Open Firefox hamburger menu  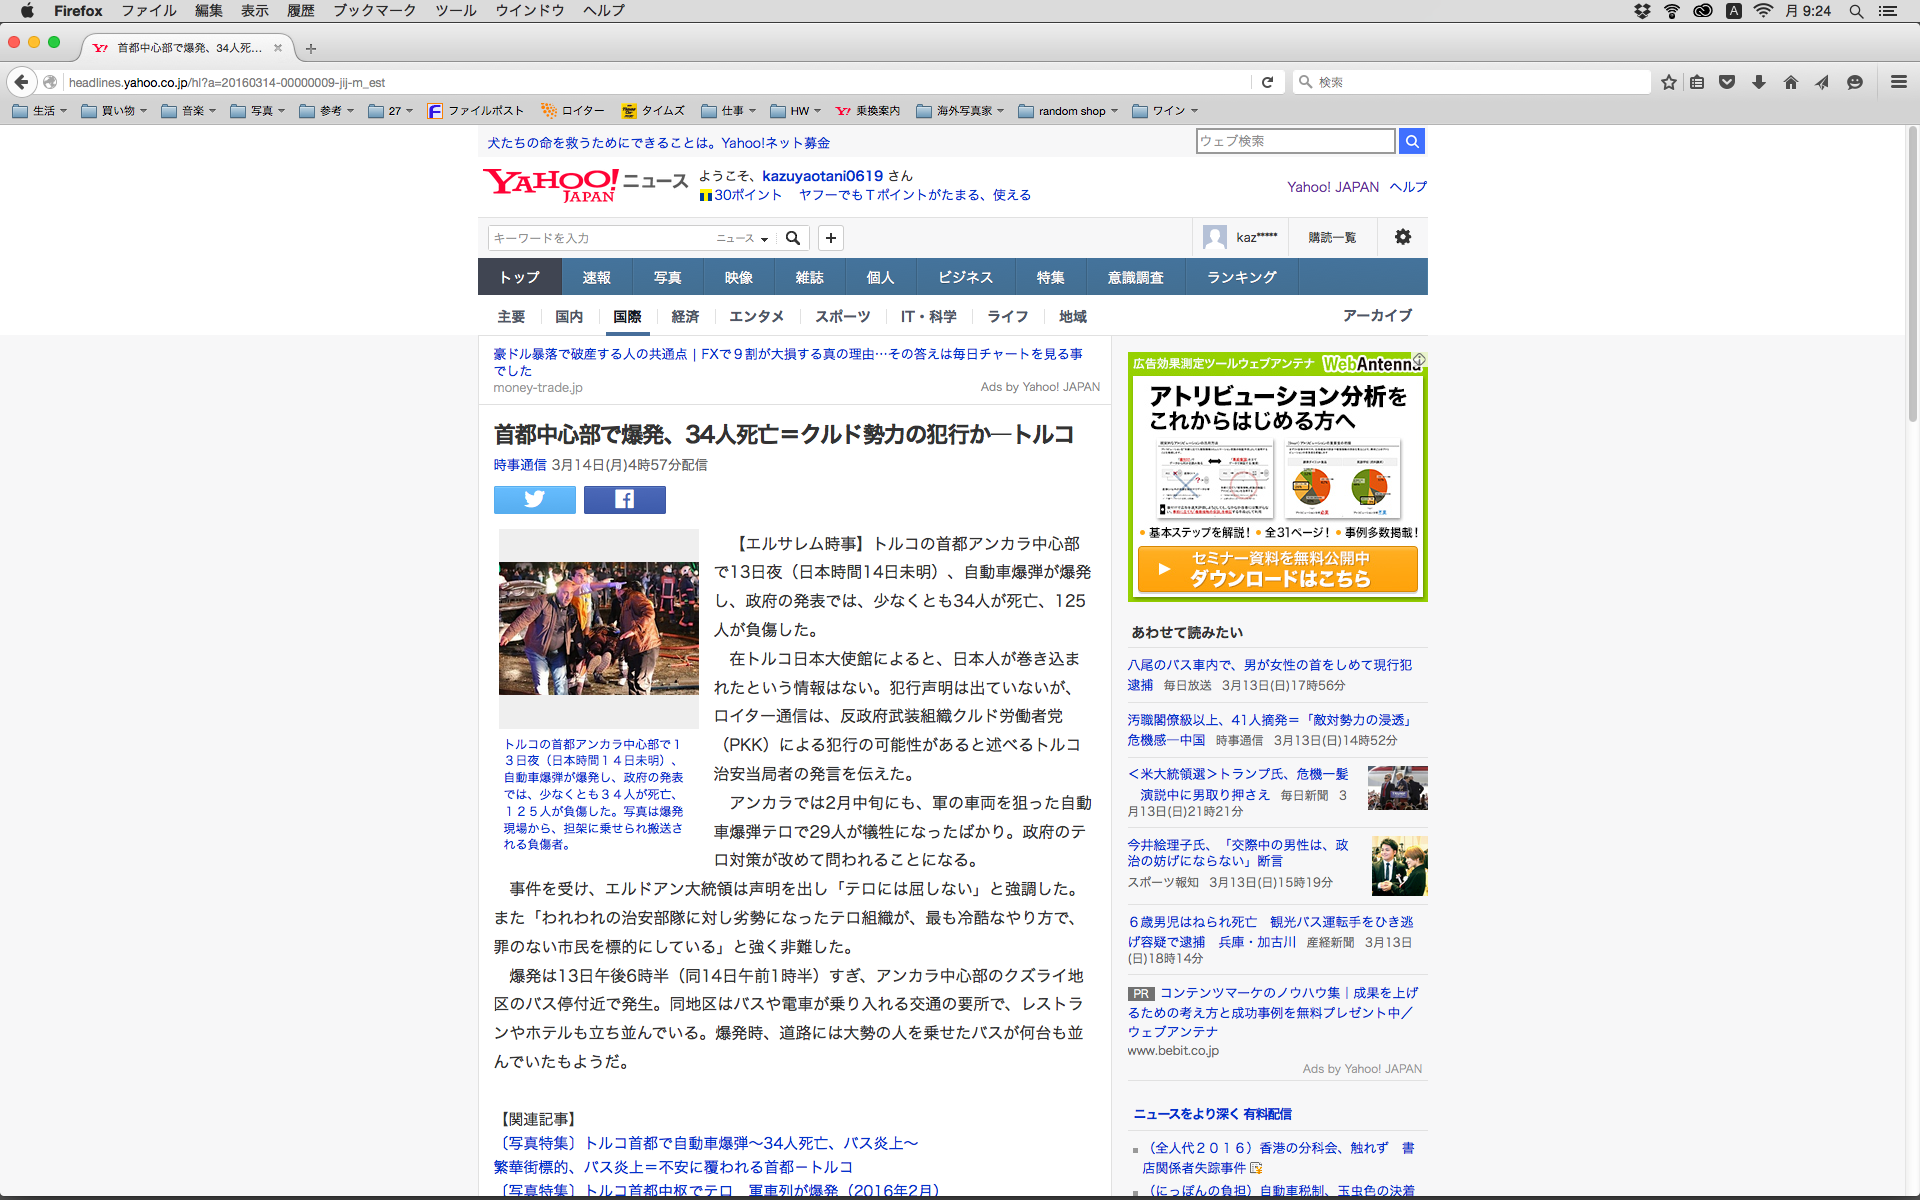[x=1898, y=82]
